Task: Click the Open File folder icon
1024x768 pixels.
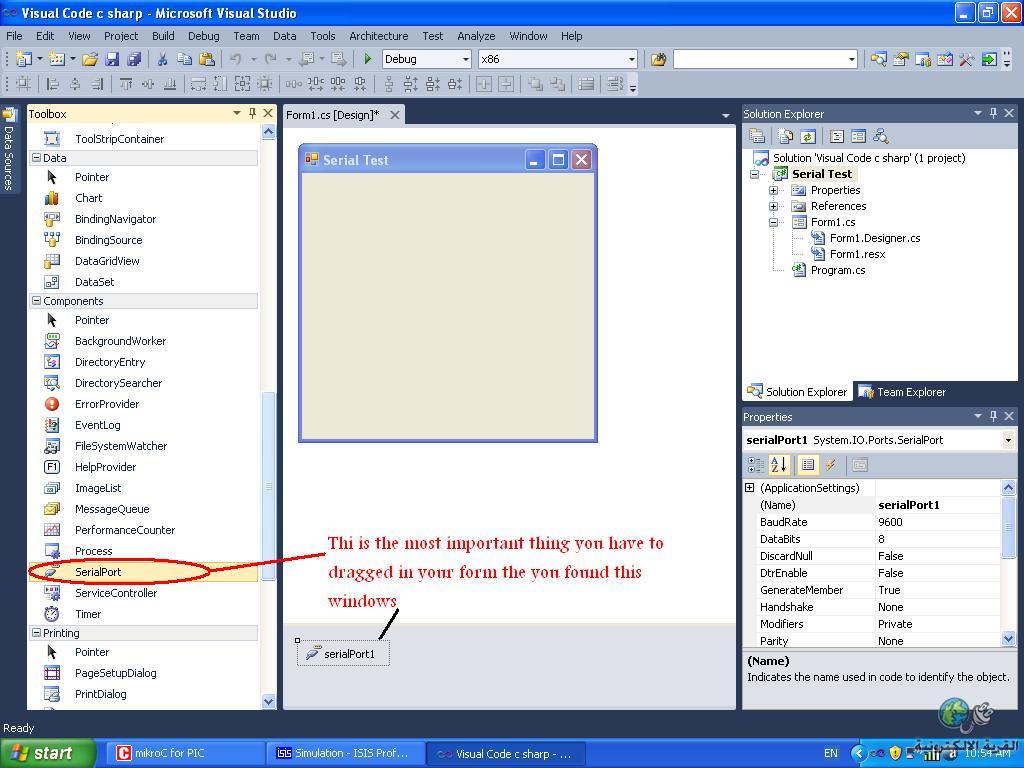Action: 90,59
